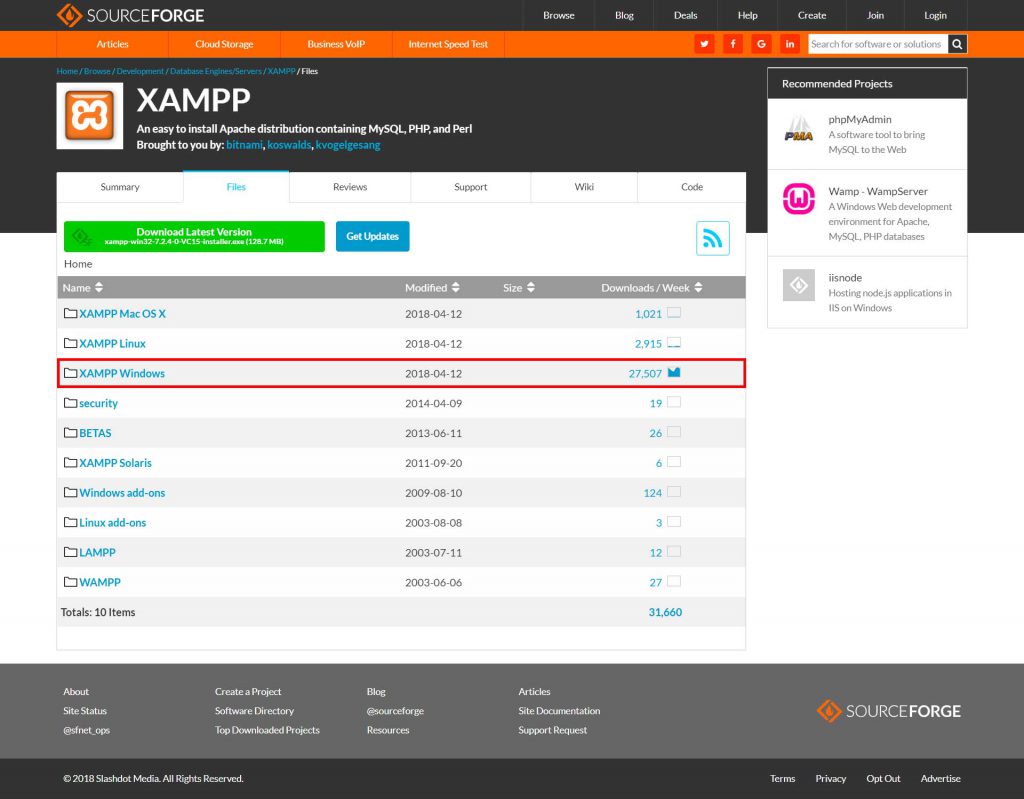Image resolution: width=1024 pixels, height=799 pixels.
Task: Click the phpMyAdmin project icon
Action: pyautogui.click(x=799, y=129)
